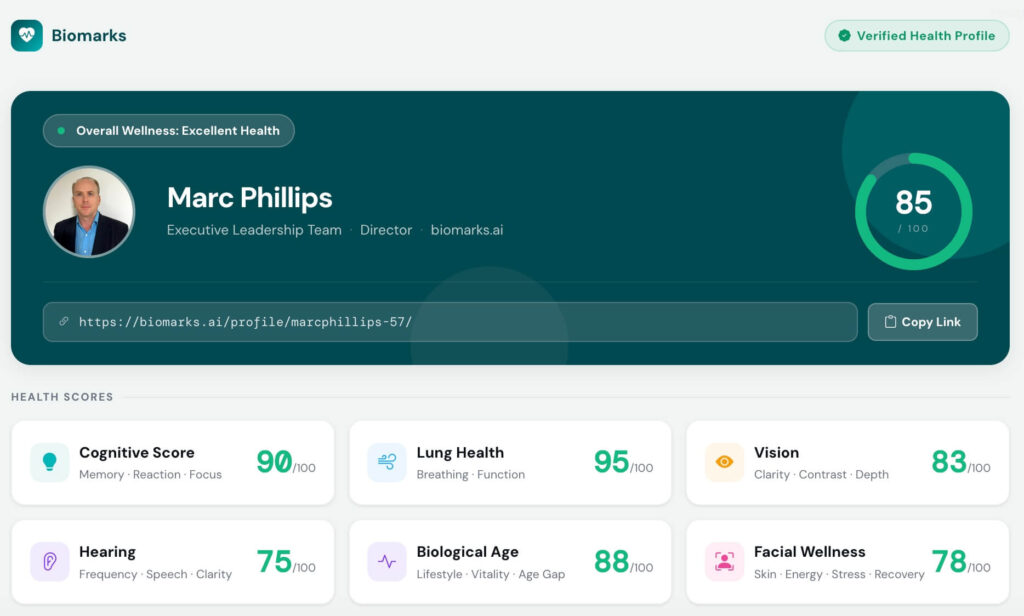This screenshot has width=1024, height=616.
Task: Open the Facial Wellness card title
Action: pos(810,552)
